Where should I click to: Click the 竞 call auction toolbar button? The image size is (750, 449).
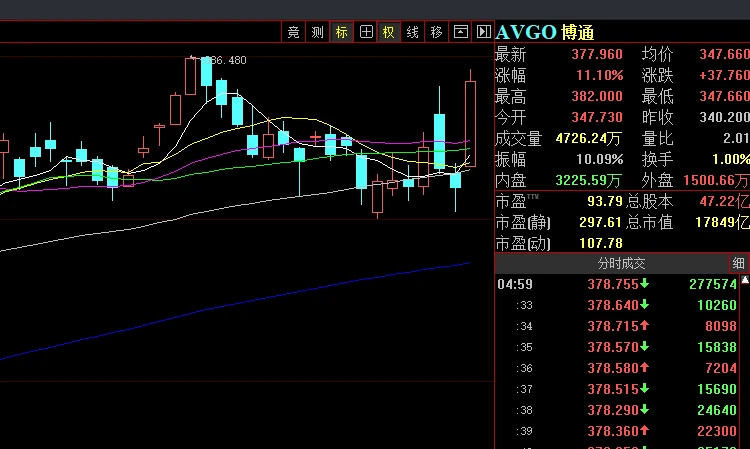tap(293, 32)
